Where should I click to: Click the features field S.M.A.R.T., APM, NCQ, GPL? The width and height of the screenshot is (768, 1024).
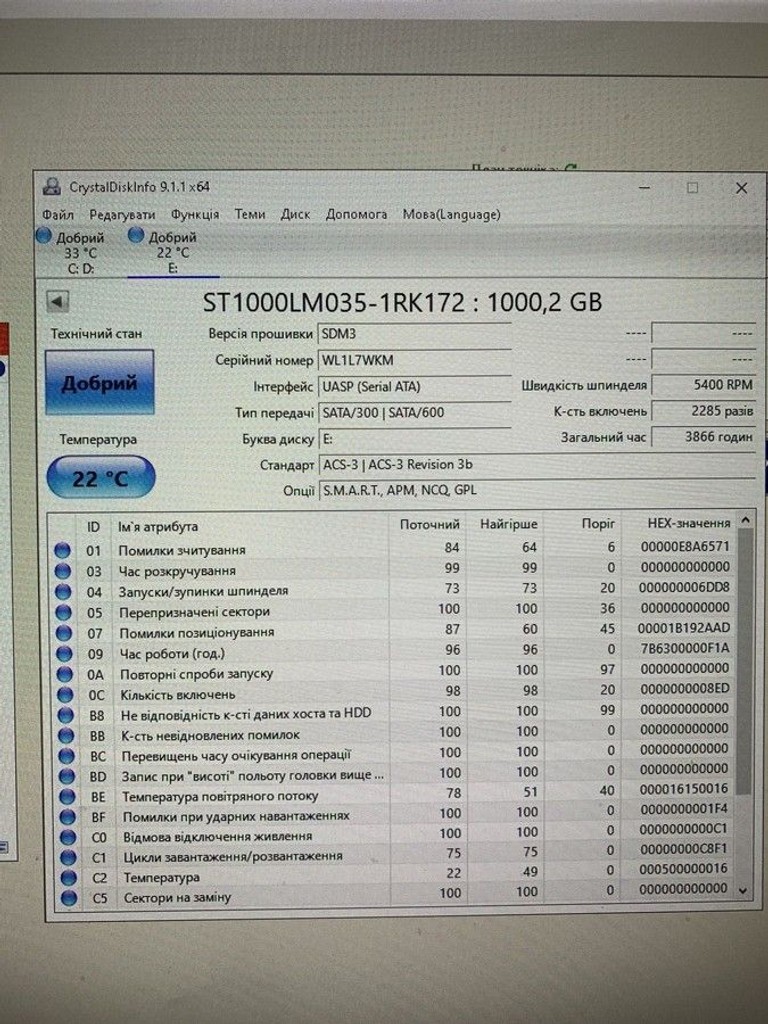pos(537,490)
